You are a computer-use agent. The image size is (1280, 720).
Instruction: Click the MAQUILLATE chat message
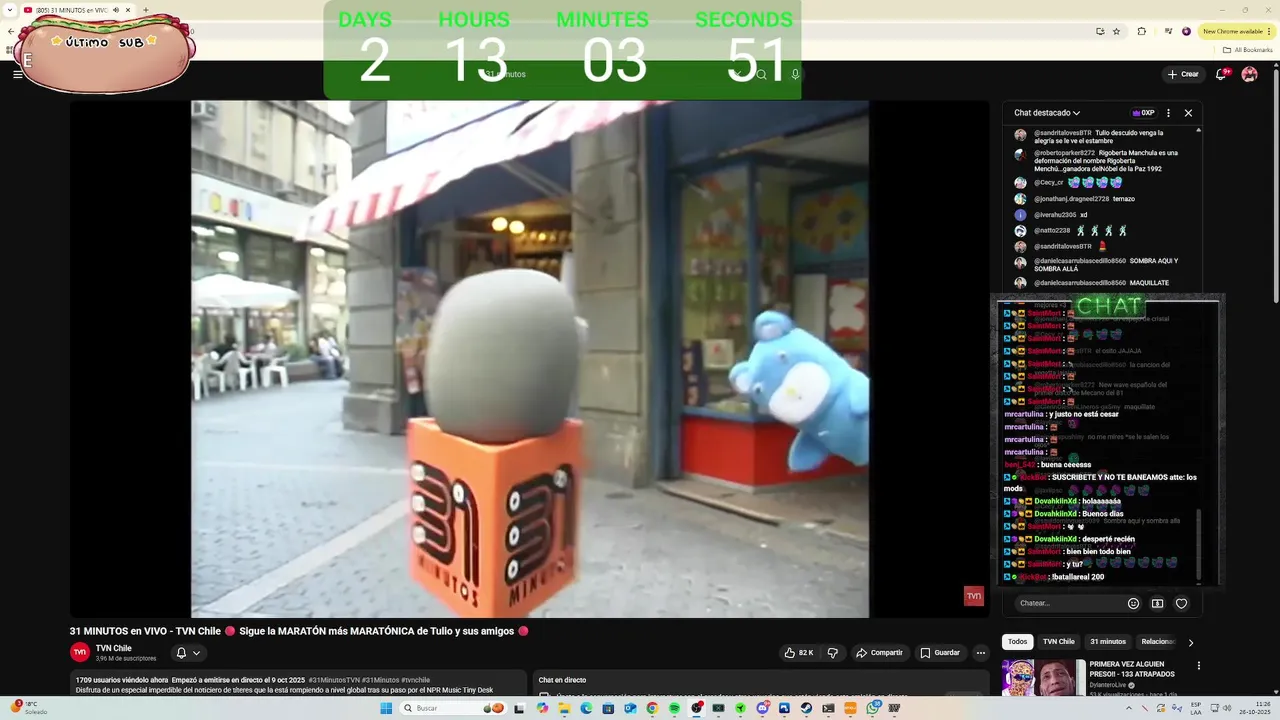(1149, 283)
